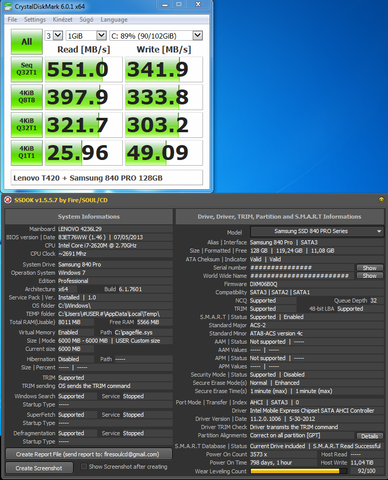
Task: Start the 4KiB Q1T1 test
Action: (x=27, y=152)
